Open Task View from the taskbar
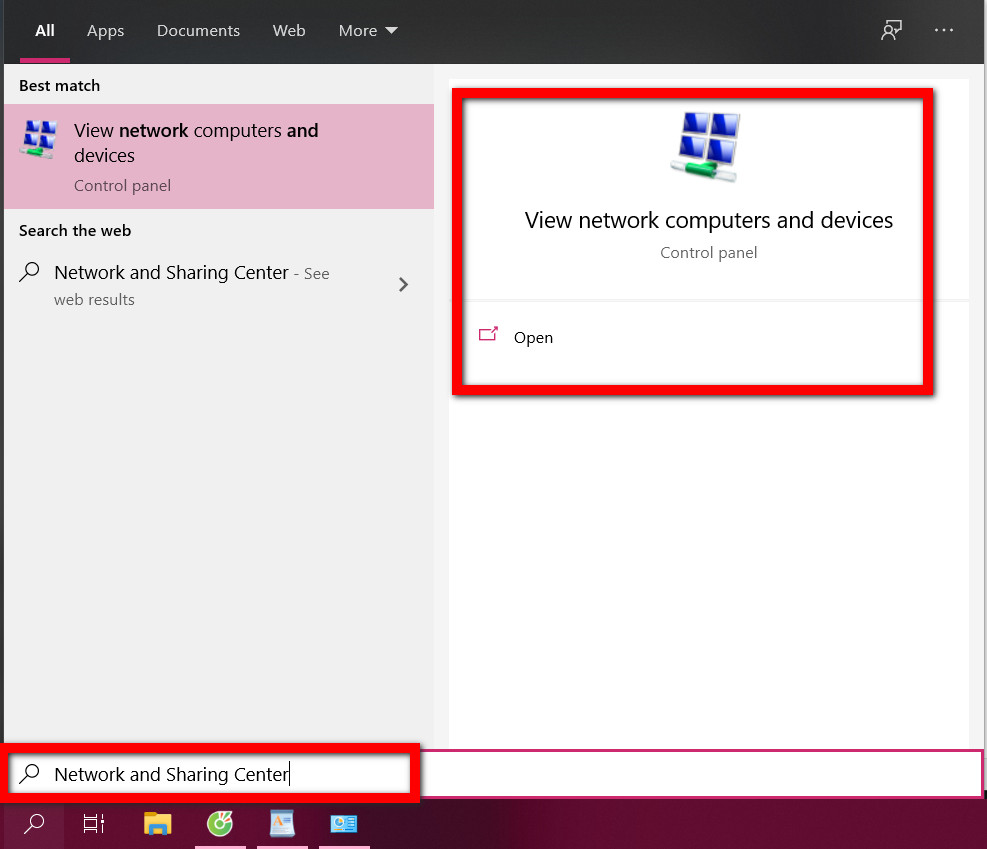The image size is (987, 849). click(x=94, y=823)
